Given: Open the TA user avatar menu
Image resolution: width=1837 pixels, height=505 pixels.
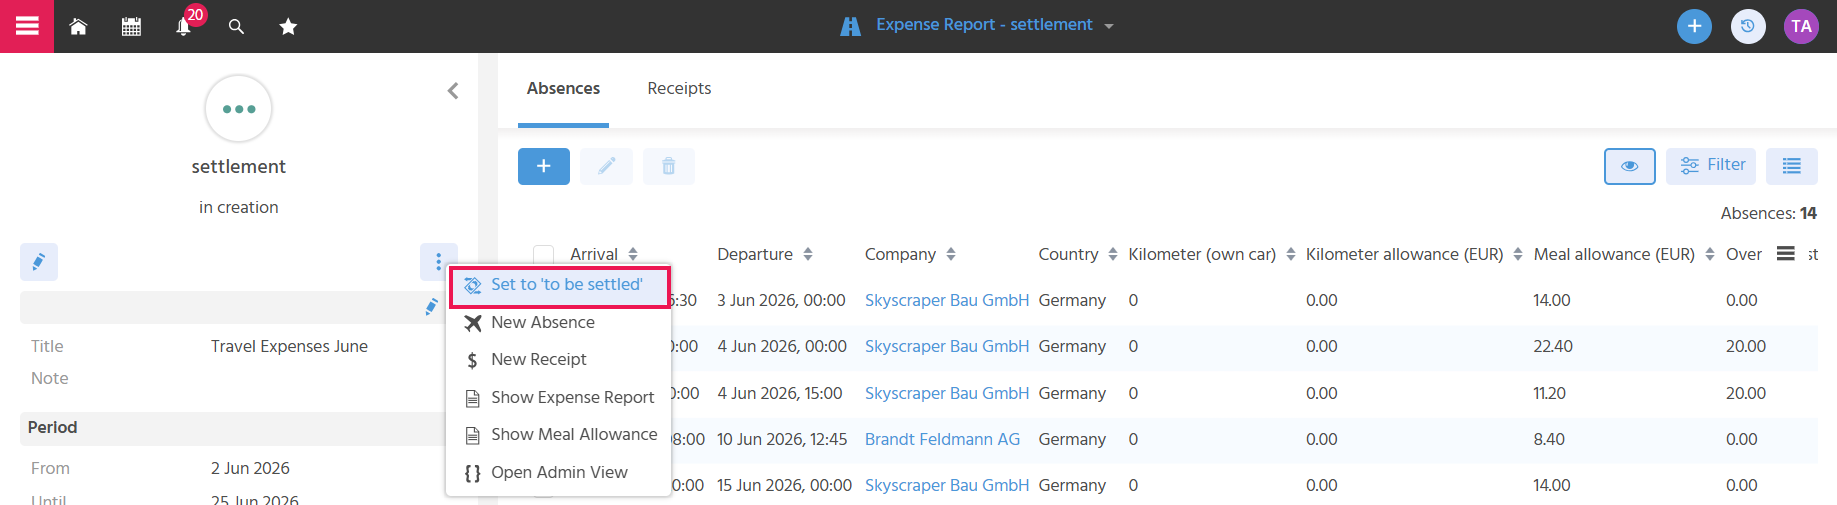Looking at the screenshot, I should click(x=1801, y=26).
